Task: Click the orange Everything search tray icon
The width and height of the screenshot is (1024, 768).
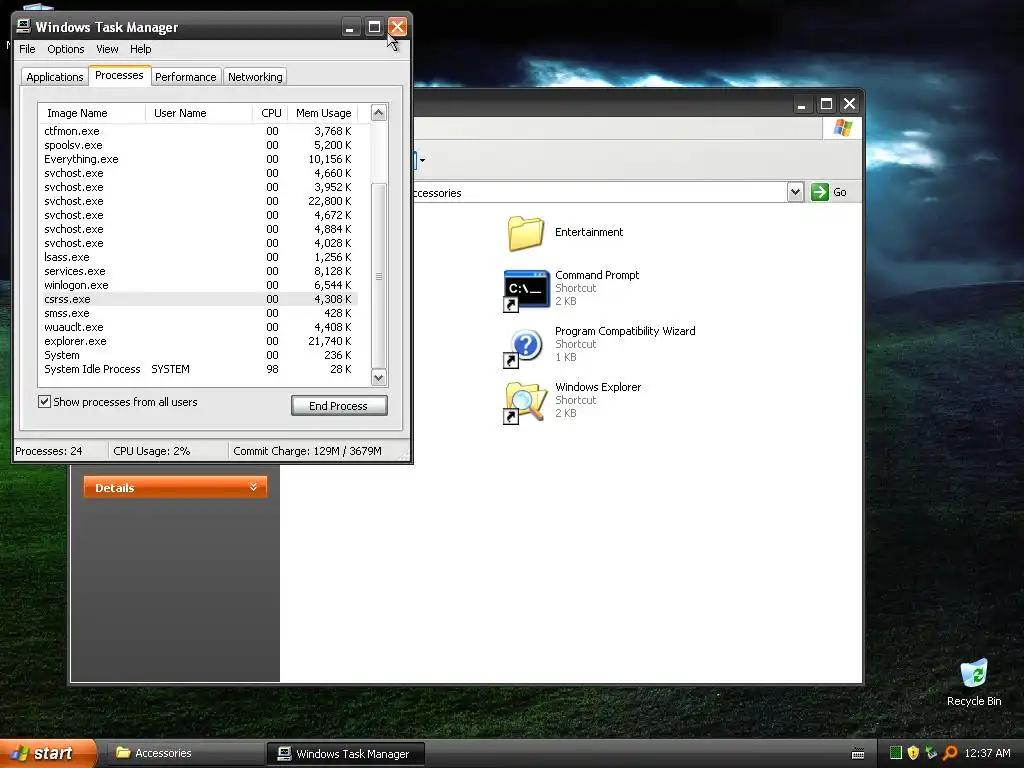Action: [950, 753]
